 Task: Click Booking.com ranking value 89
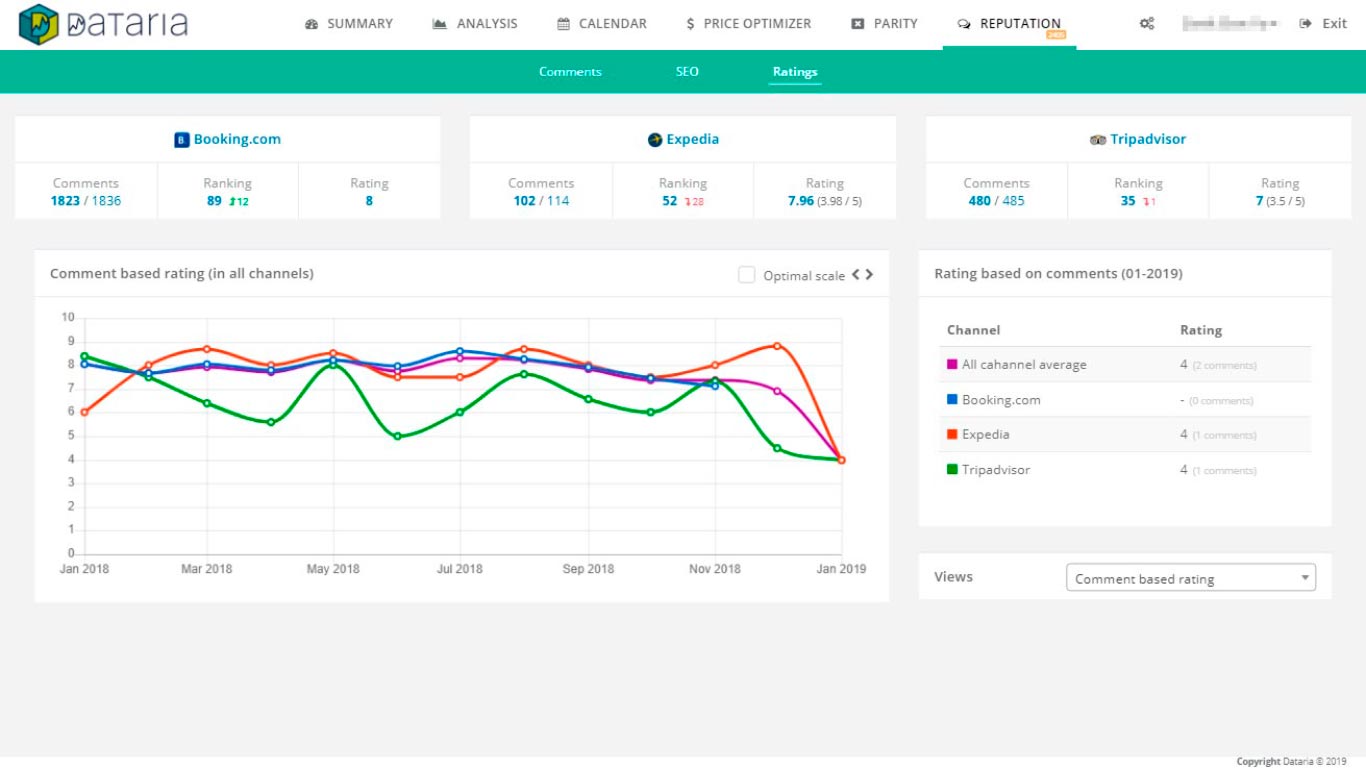[x=214, y=201]
